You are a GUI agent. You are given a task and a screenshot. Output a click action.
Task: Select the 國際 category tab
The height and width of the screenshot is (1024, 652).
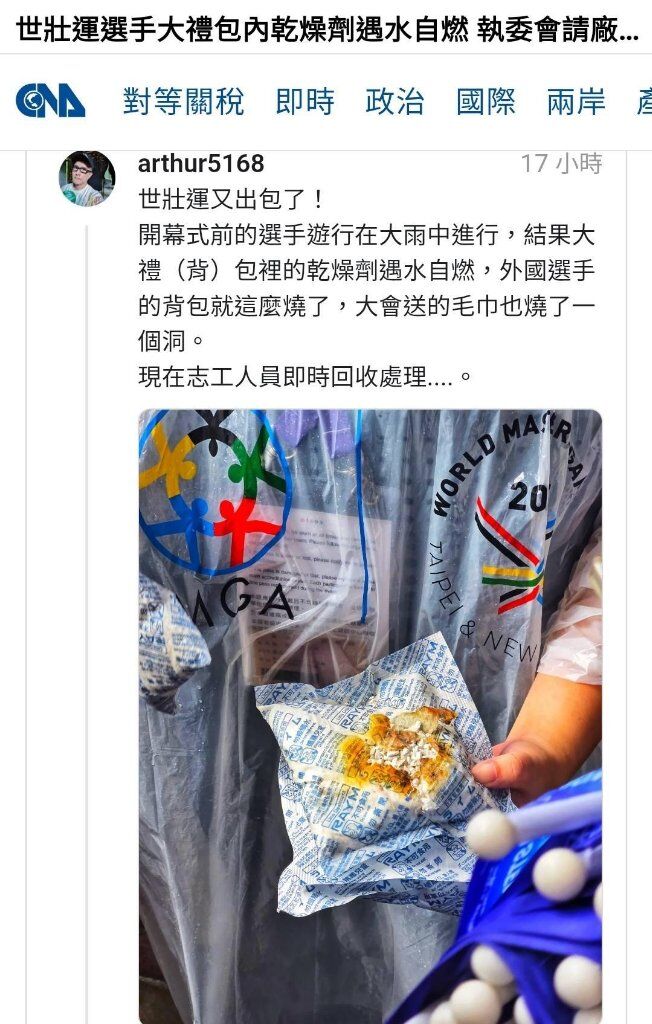[x=485, y=102]
